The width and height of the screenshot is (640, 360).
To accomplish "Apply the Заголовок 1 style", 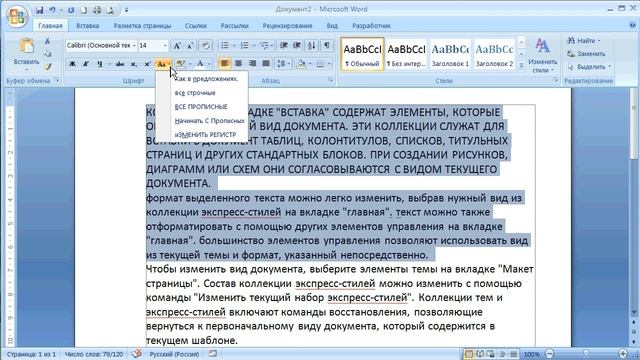I will (x=450, y=54).
